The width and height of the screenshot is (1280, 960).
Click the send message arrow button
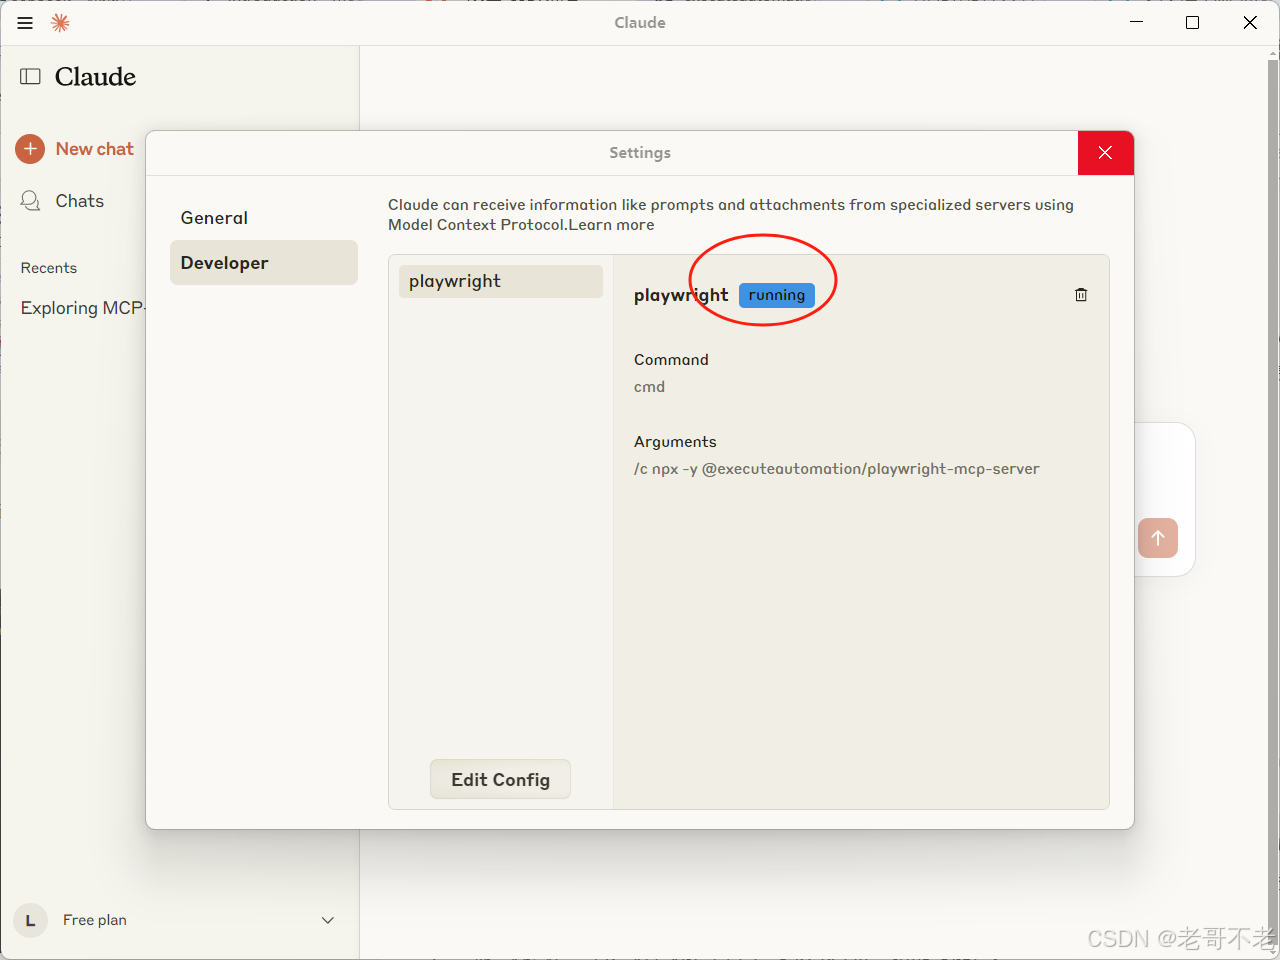click(1158, 538)
